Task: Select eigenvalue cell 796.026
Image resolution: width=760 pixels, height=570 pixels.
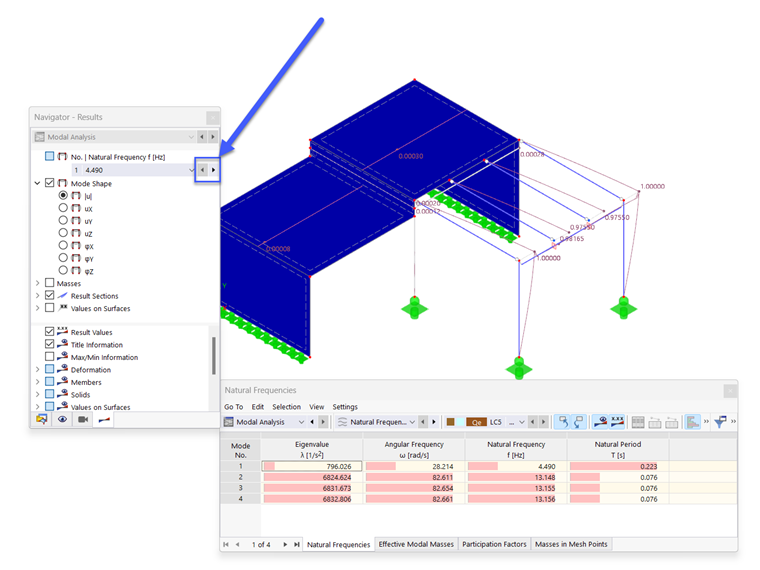Action: pyautogui.click(x=312, y=466)
